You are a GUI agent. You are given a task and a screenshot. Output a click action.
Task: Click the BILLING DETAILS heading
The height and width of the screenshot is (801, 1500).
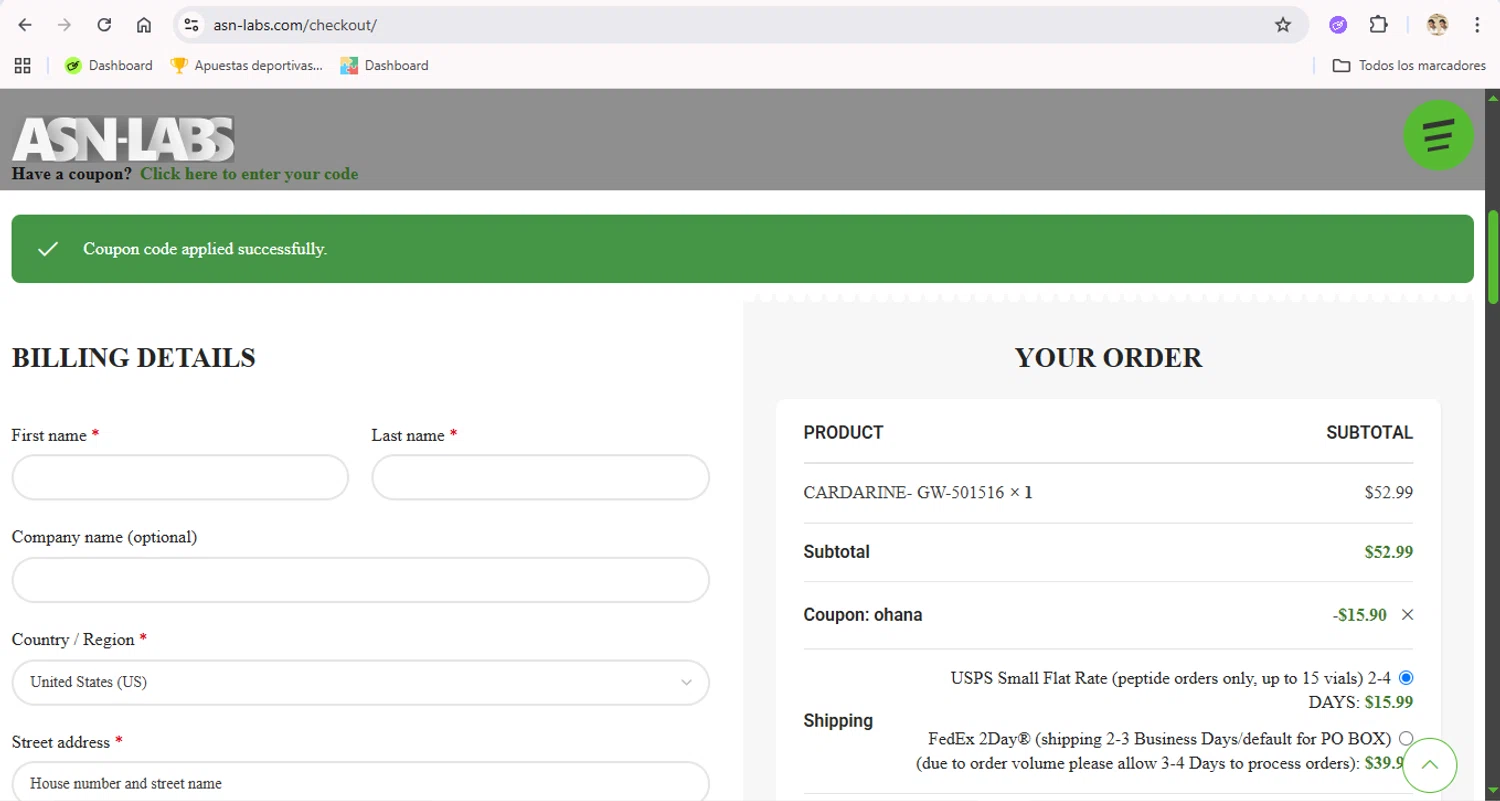[134, 358]
